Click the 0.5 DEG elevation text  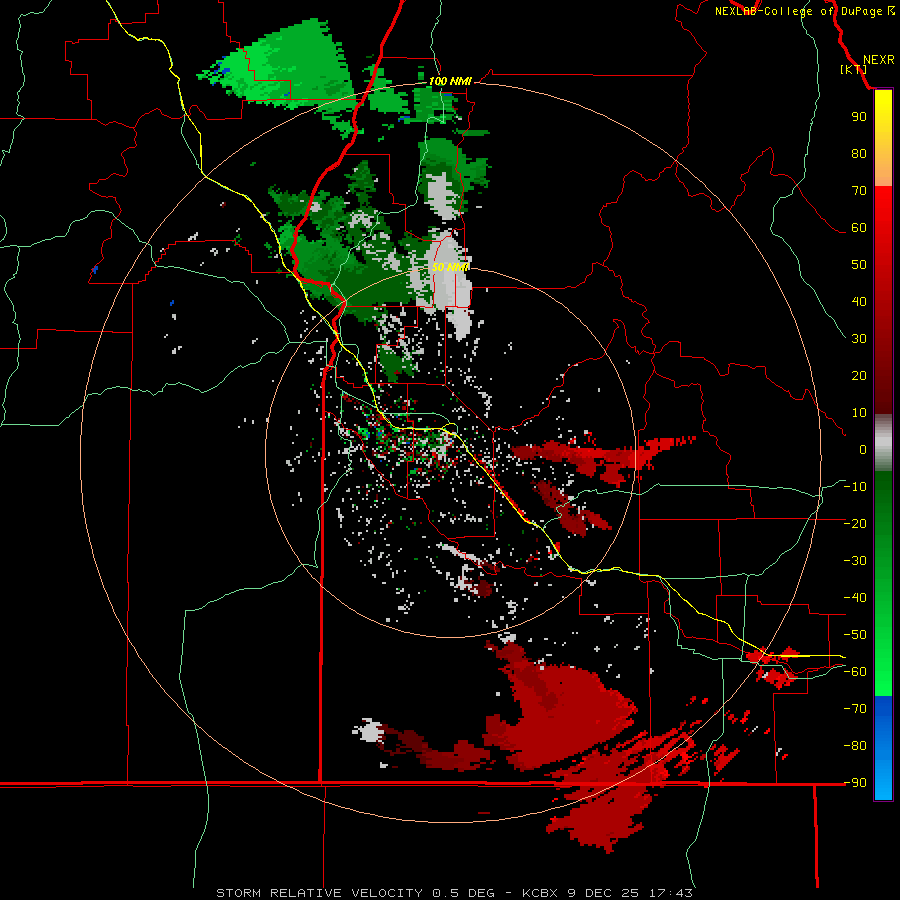[471, 893]
